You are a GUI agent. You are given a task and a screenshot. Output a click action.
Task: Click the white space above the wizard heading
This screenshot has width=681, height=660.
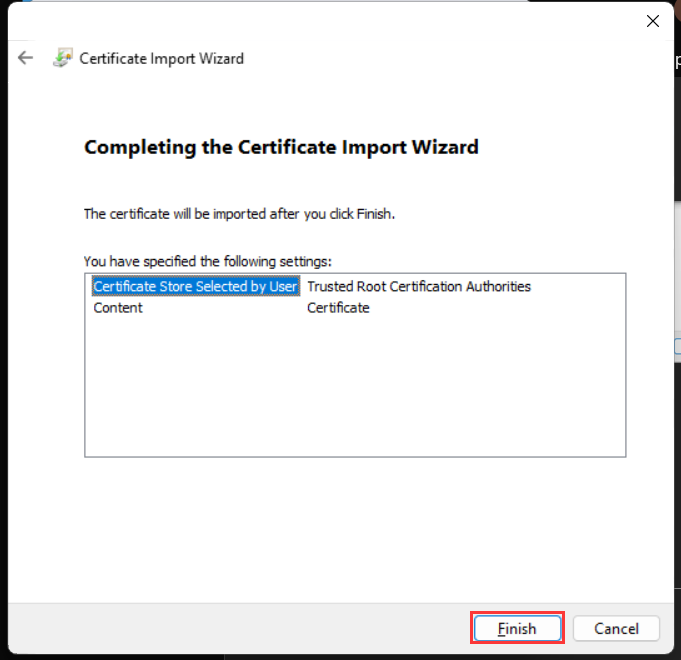click(340, 105)
